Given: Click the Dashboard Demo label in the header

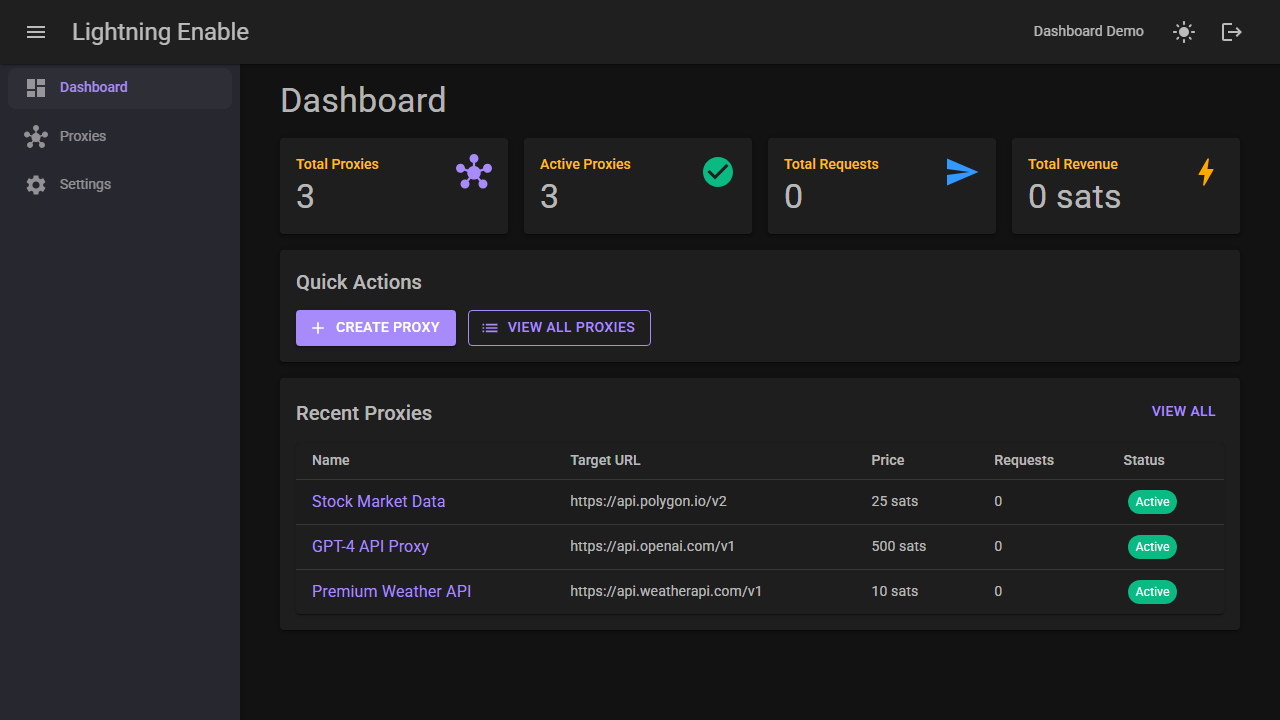Looking at the screenshot, I should coord(1088,31).
